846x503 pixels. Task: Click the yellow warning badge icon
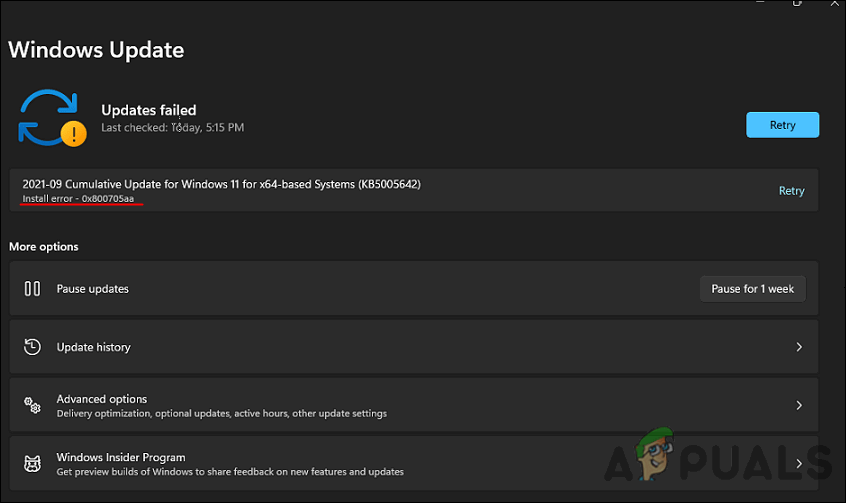pyautogui.click(x=73, y=133)
